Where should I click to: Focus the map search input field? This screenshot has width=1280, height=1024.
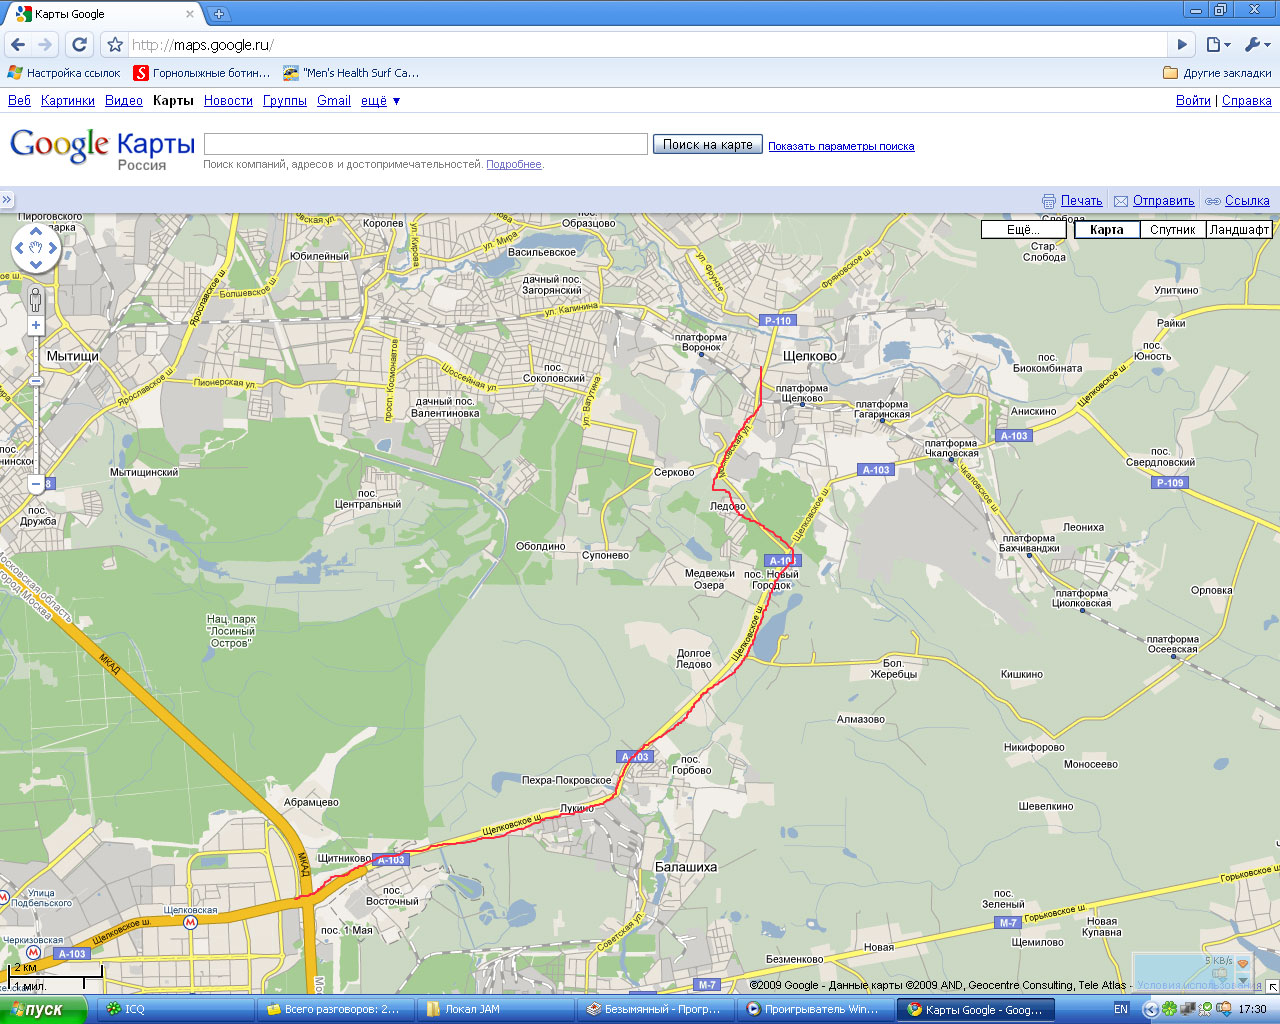pyautogui.click(x=426, y=144)
